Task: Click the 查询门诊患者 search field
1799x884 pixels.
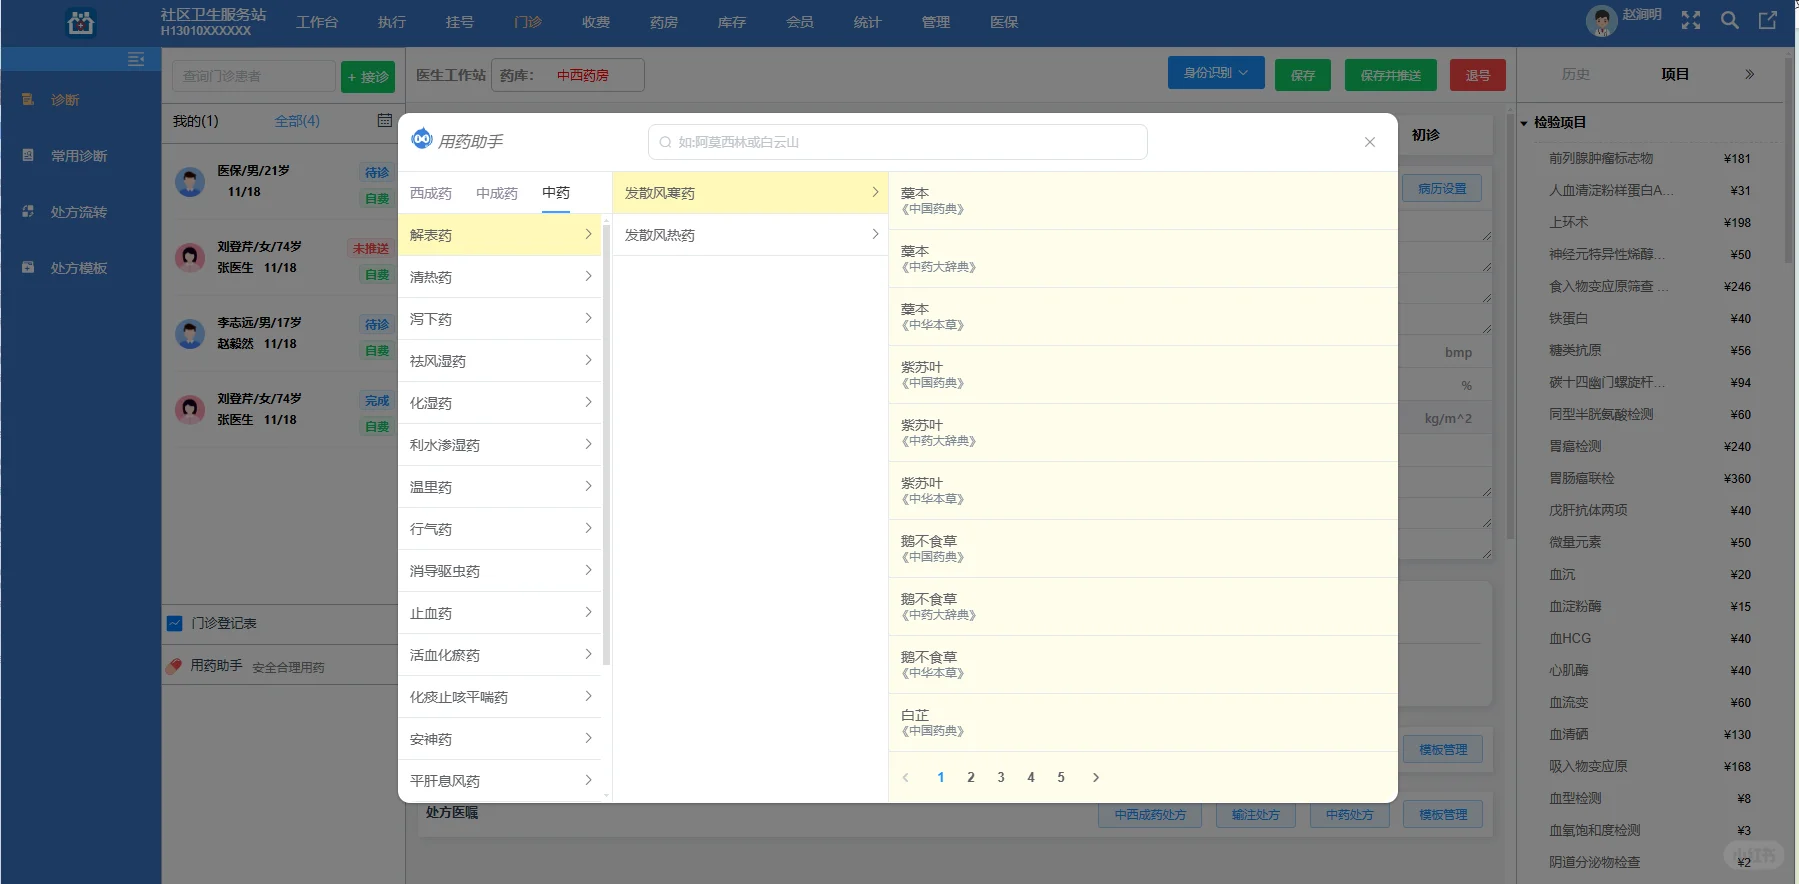Action: pyautogui.click(x=254, y=76)
